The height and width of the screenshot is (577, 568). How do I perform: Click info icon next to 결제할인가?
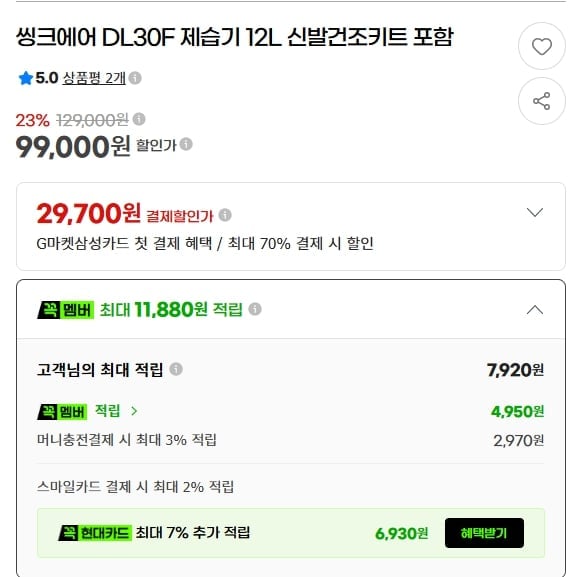point(225,215)
